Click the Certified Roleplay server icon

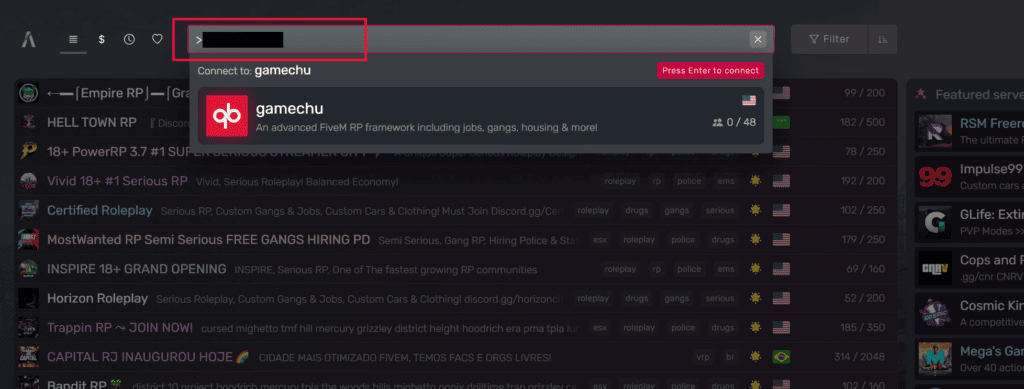[x=29, y=210]
